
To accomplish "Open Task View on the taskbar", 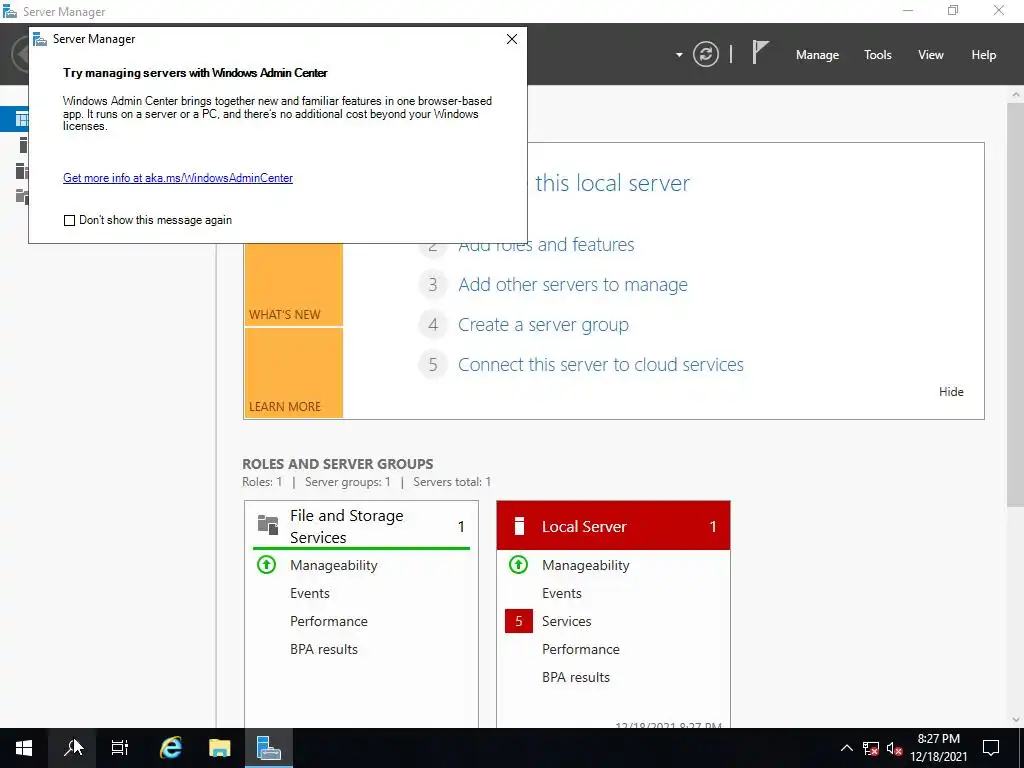I will tap(120, 748).
